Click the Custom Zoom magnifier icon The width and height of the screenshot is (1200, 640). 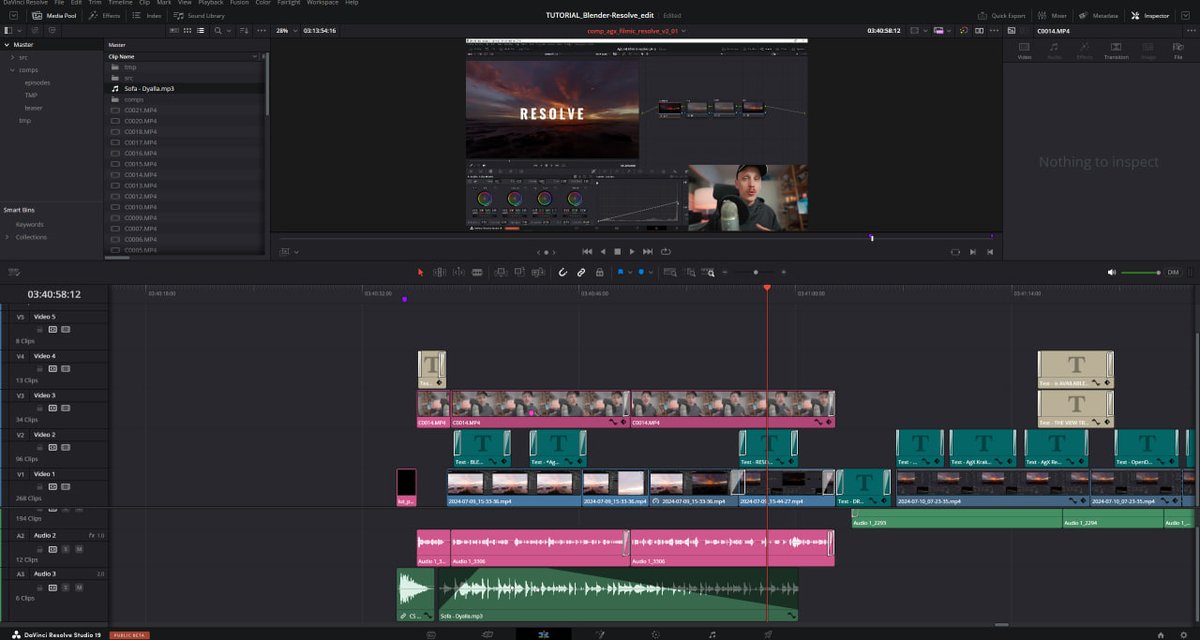[x=708, y=272]
